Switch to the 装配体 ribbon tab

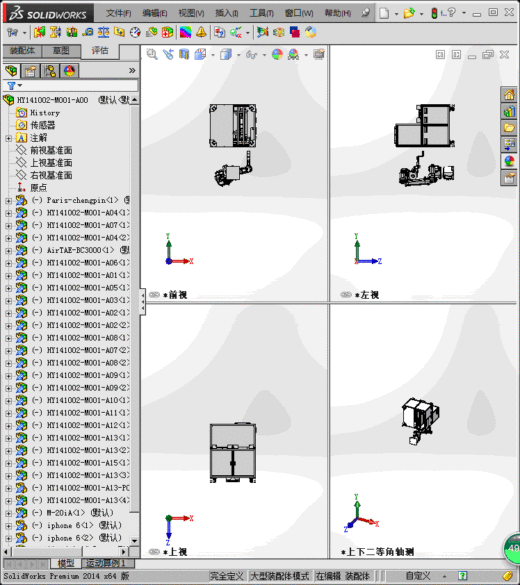pos(22,51)
